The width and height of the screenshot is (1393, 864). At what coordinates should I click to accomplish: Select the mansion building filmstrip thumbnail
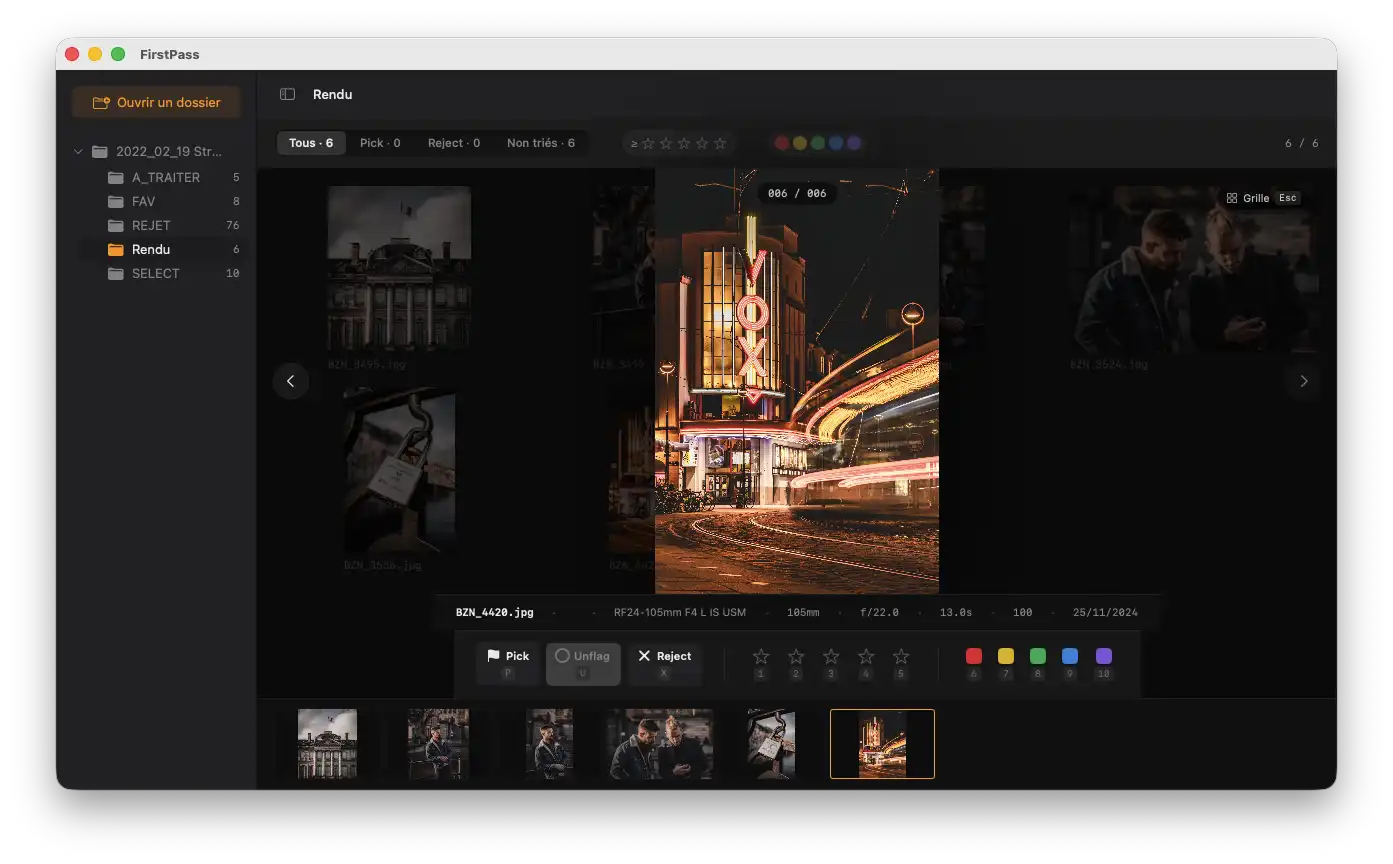327,744
